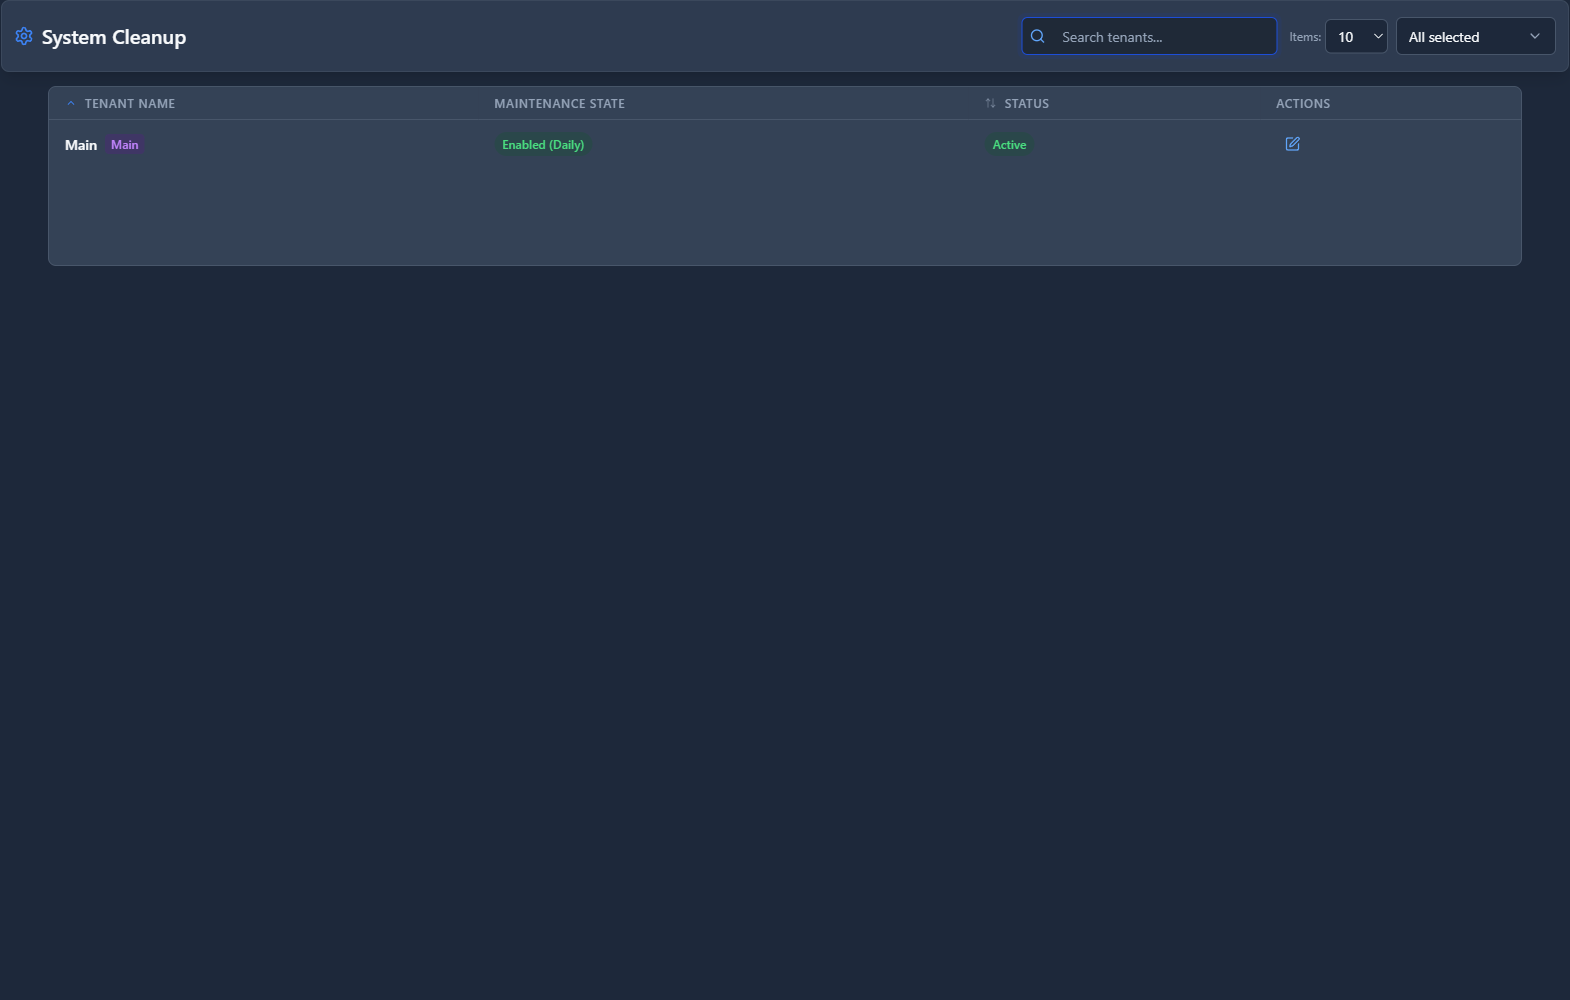Screen dimensions: 1570x1000
Task: Click the Enabled (Daily) maintenance badge
Action: coord(543,145)
